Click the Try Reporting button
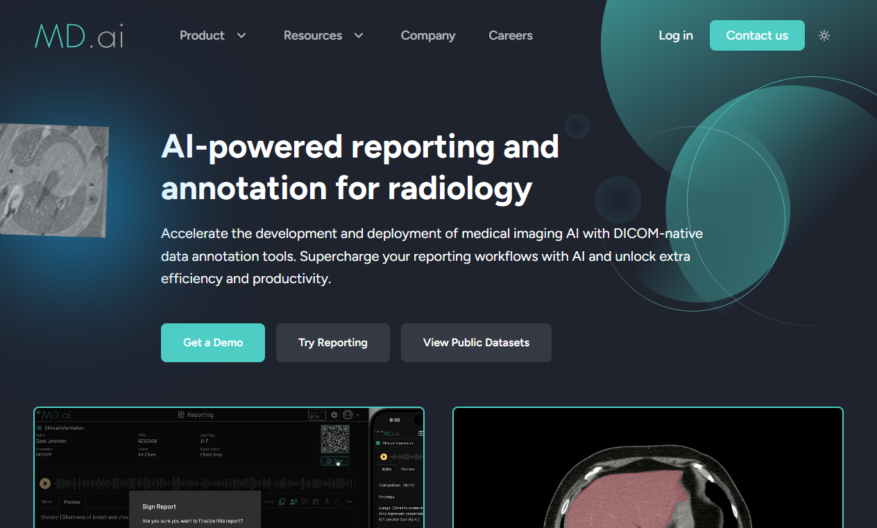This screenshot has height=528, width=877. pos(333,342)
